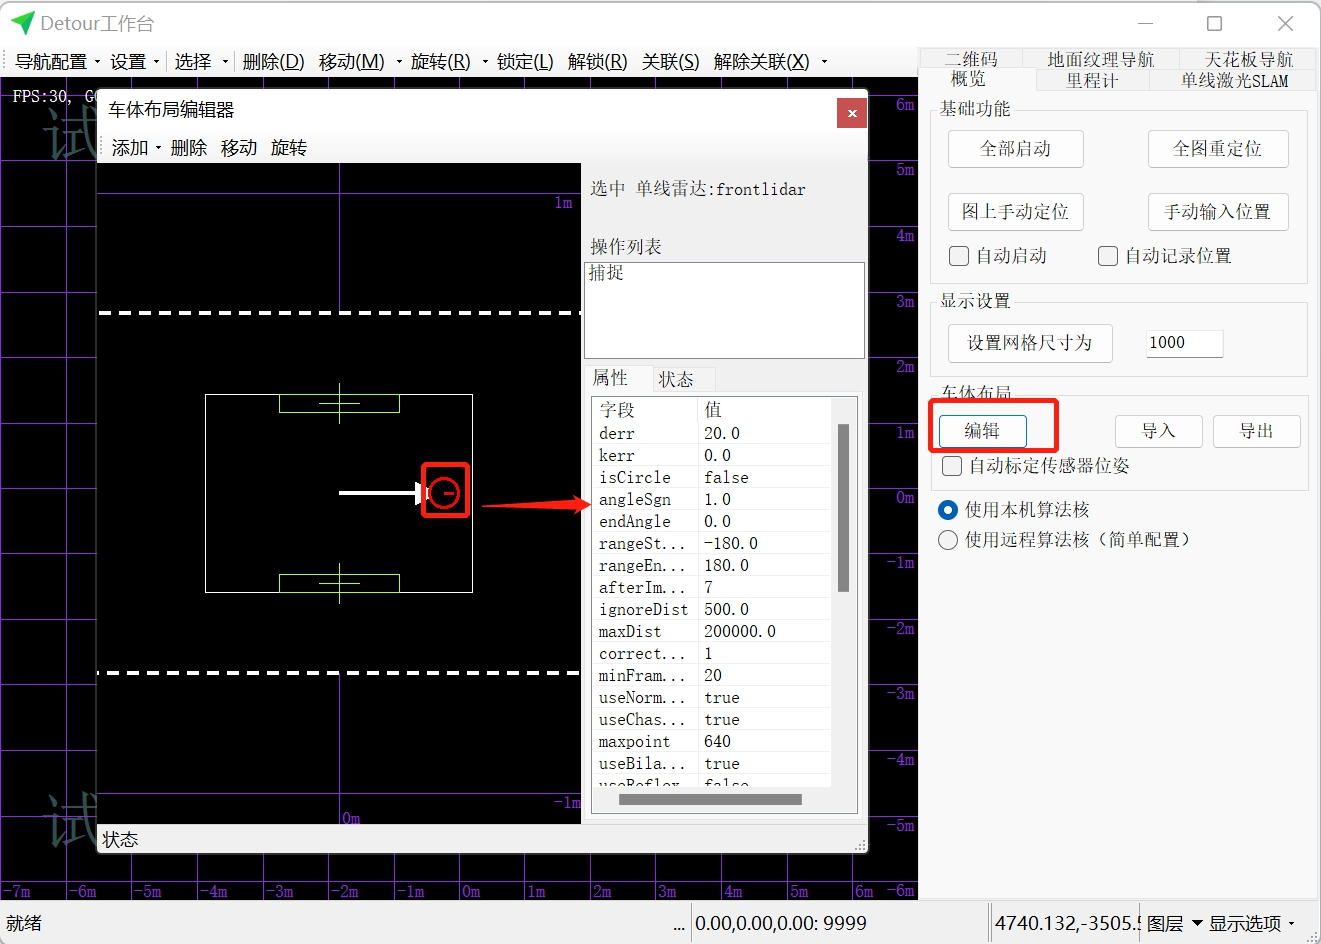The image size is (1321, 944).
Task: Close the 车体布局编辑器 dialog with the red X
Action: [852, 113]
